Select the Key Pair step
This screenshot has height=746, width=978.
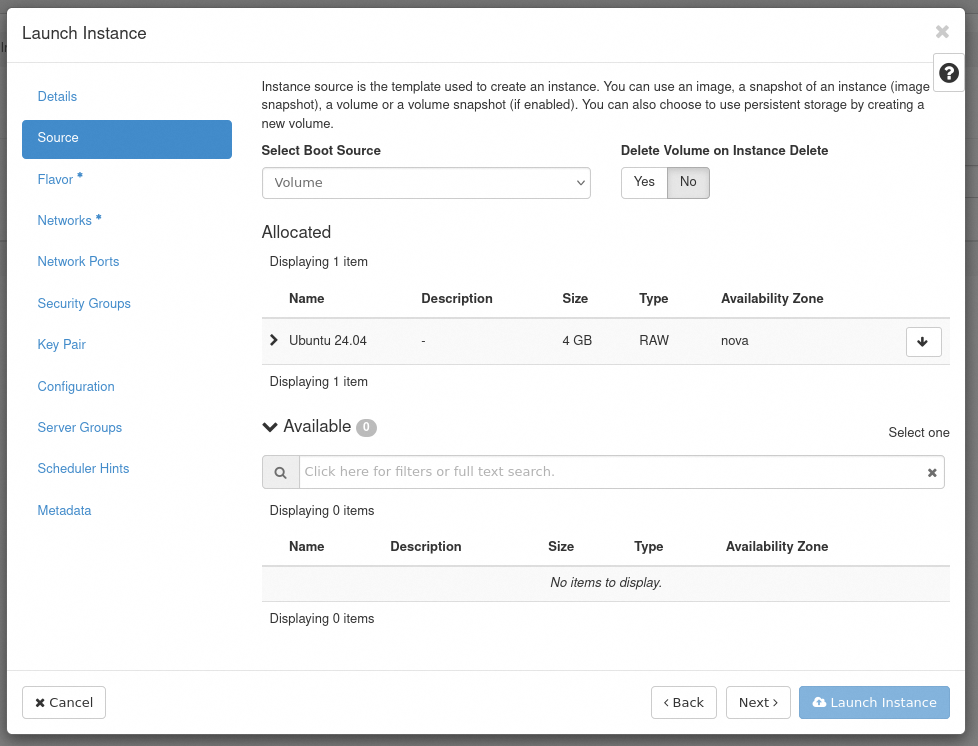click(x=62, y=345)
